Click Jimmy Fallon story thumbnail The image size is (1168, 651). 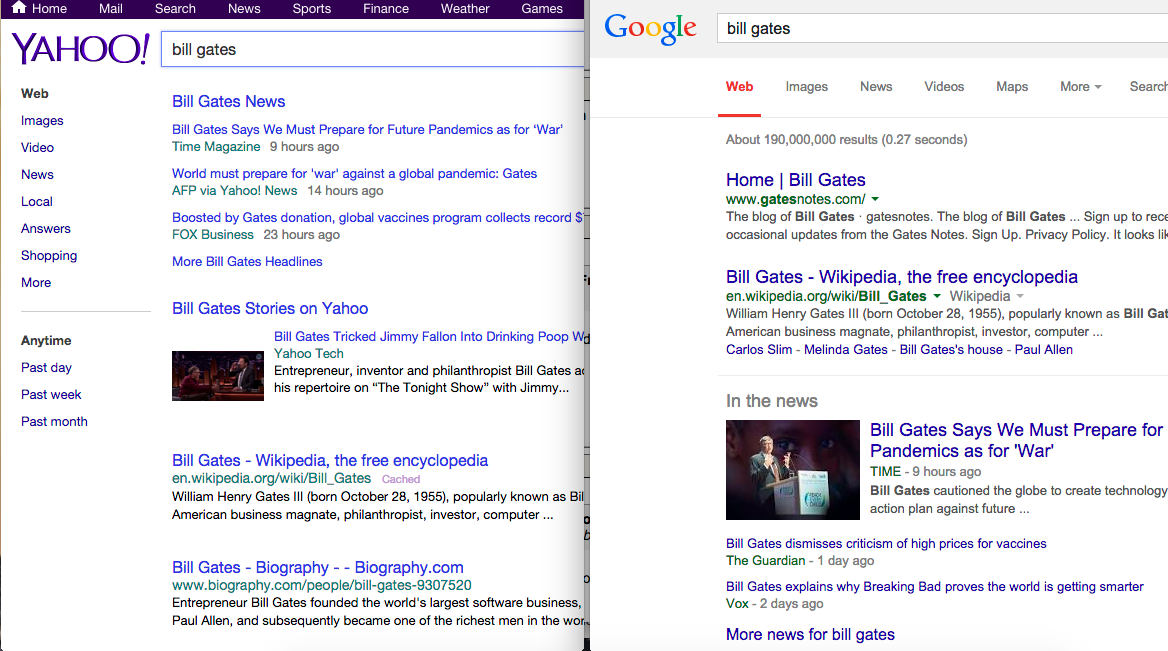pos(218,376)
